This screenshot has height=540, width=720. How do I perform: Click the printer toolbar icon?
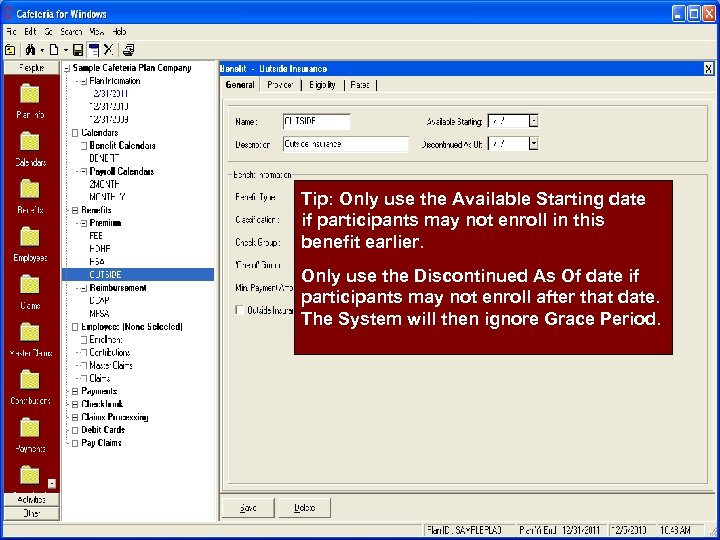(129, 50)
